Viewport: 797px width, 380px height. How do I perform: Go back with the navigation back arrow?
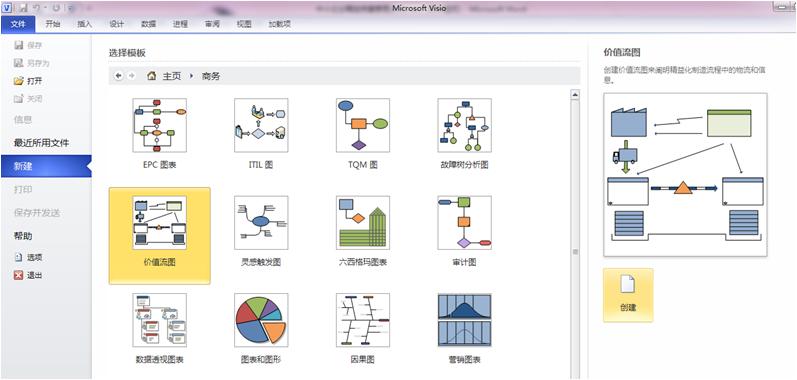tap(119, 76)
